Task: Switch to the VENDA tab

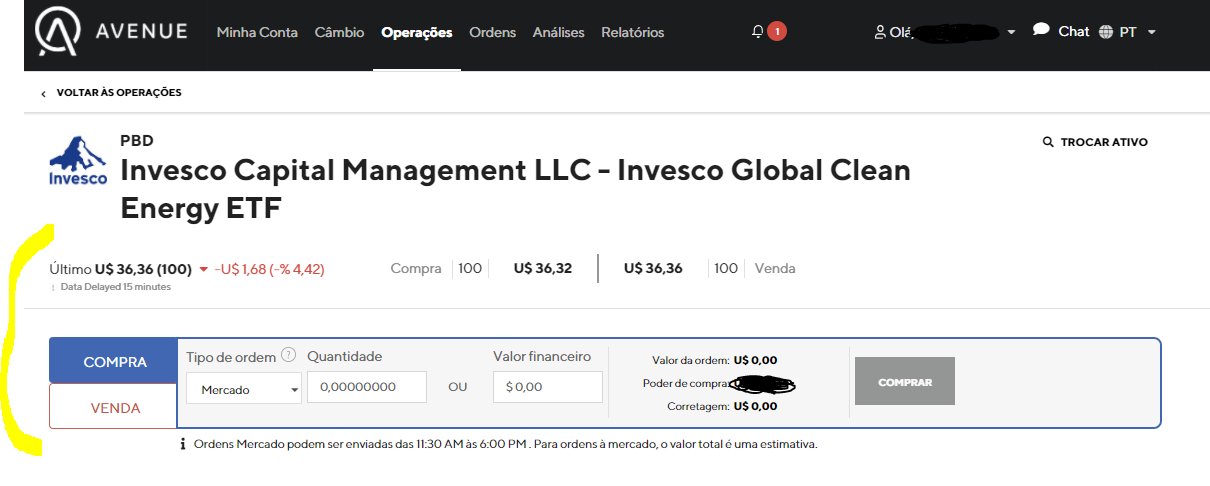Action: 114,408
